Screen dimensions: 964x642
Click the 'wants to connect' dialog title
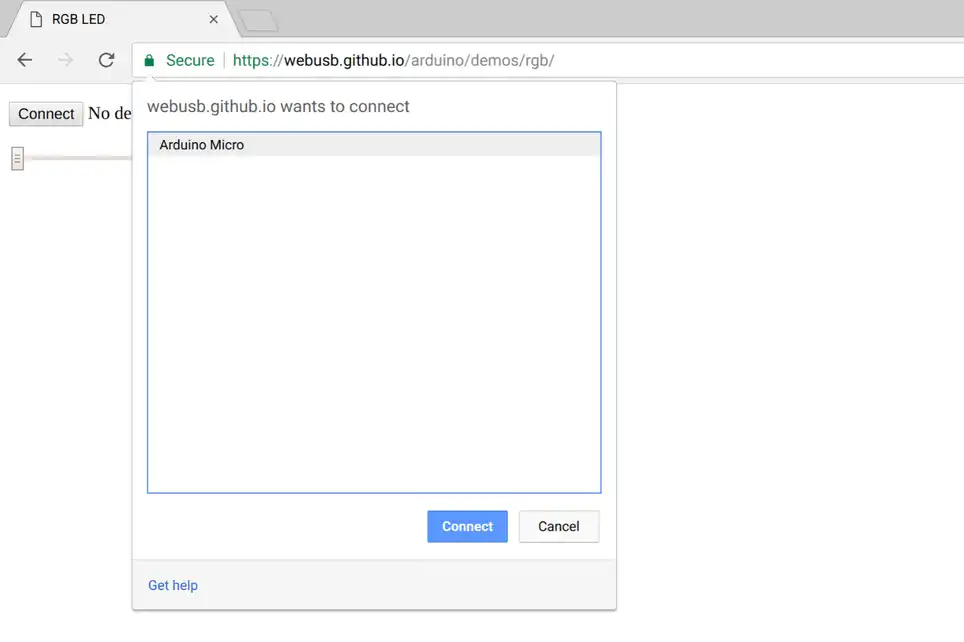[278, 106]
